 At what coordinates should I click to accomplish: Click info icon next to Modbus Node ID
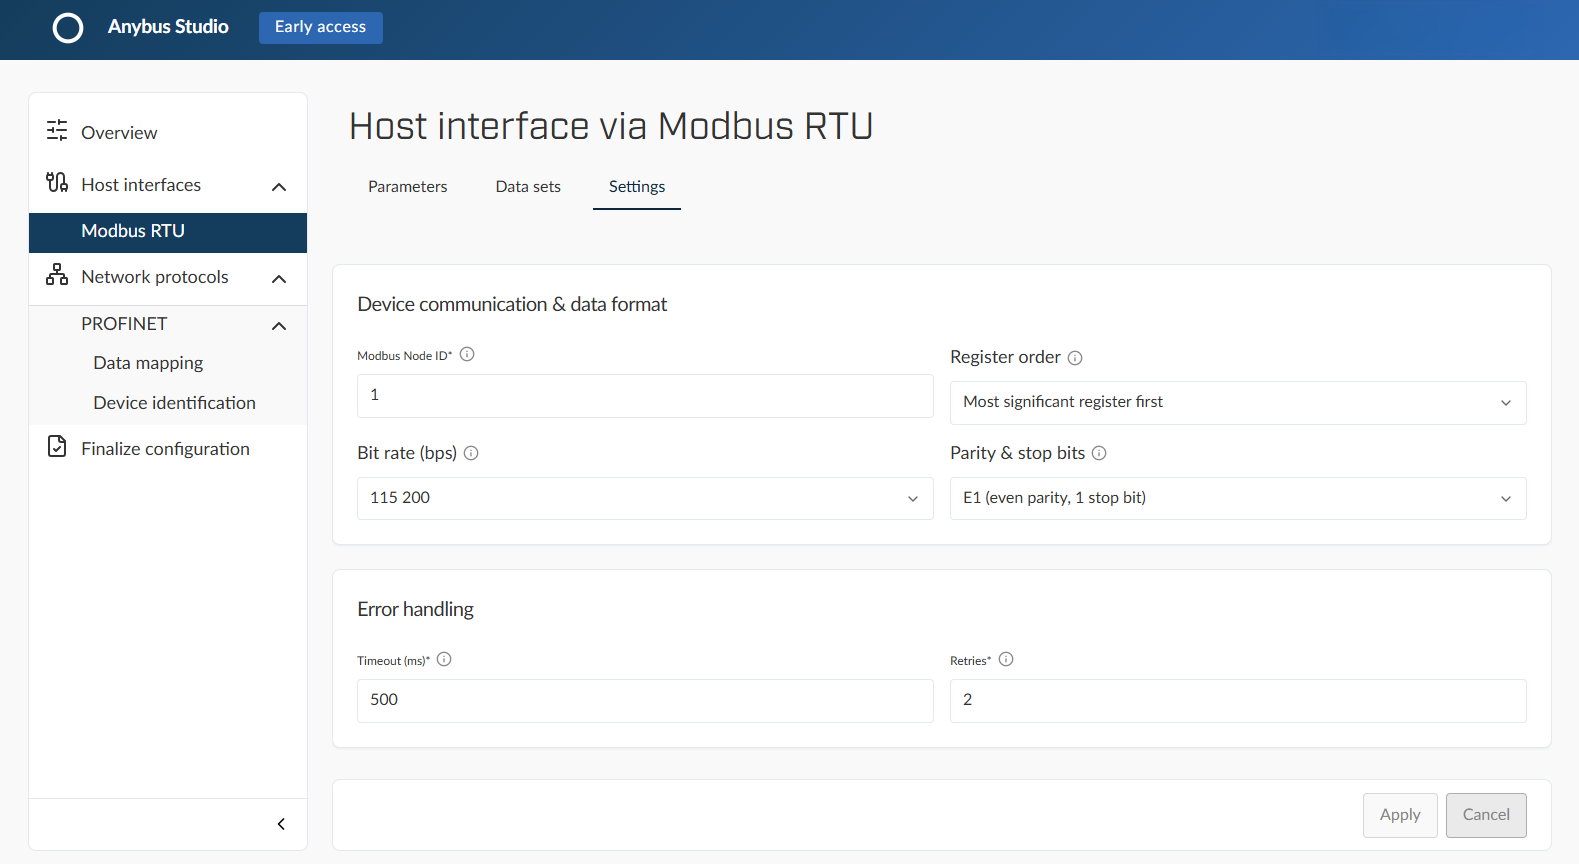pos(467,354)
